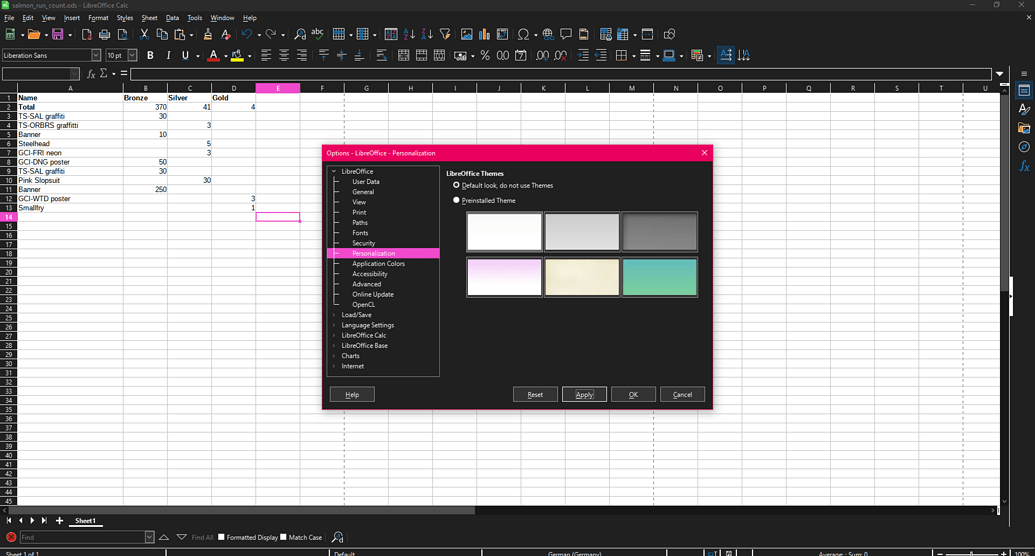Click the Sort Ascending icon
The height and width of the screenshot is (556, 1035).
[409, 34]
